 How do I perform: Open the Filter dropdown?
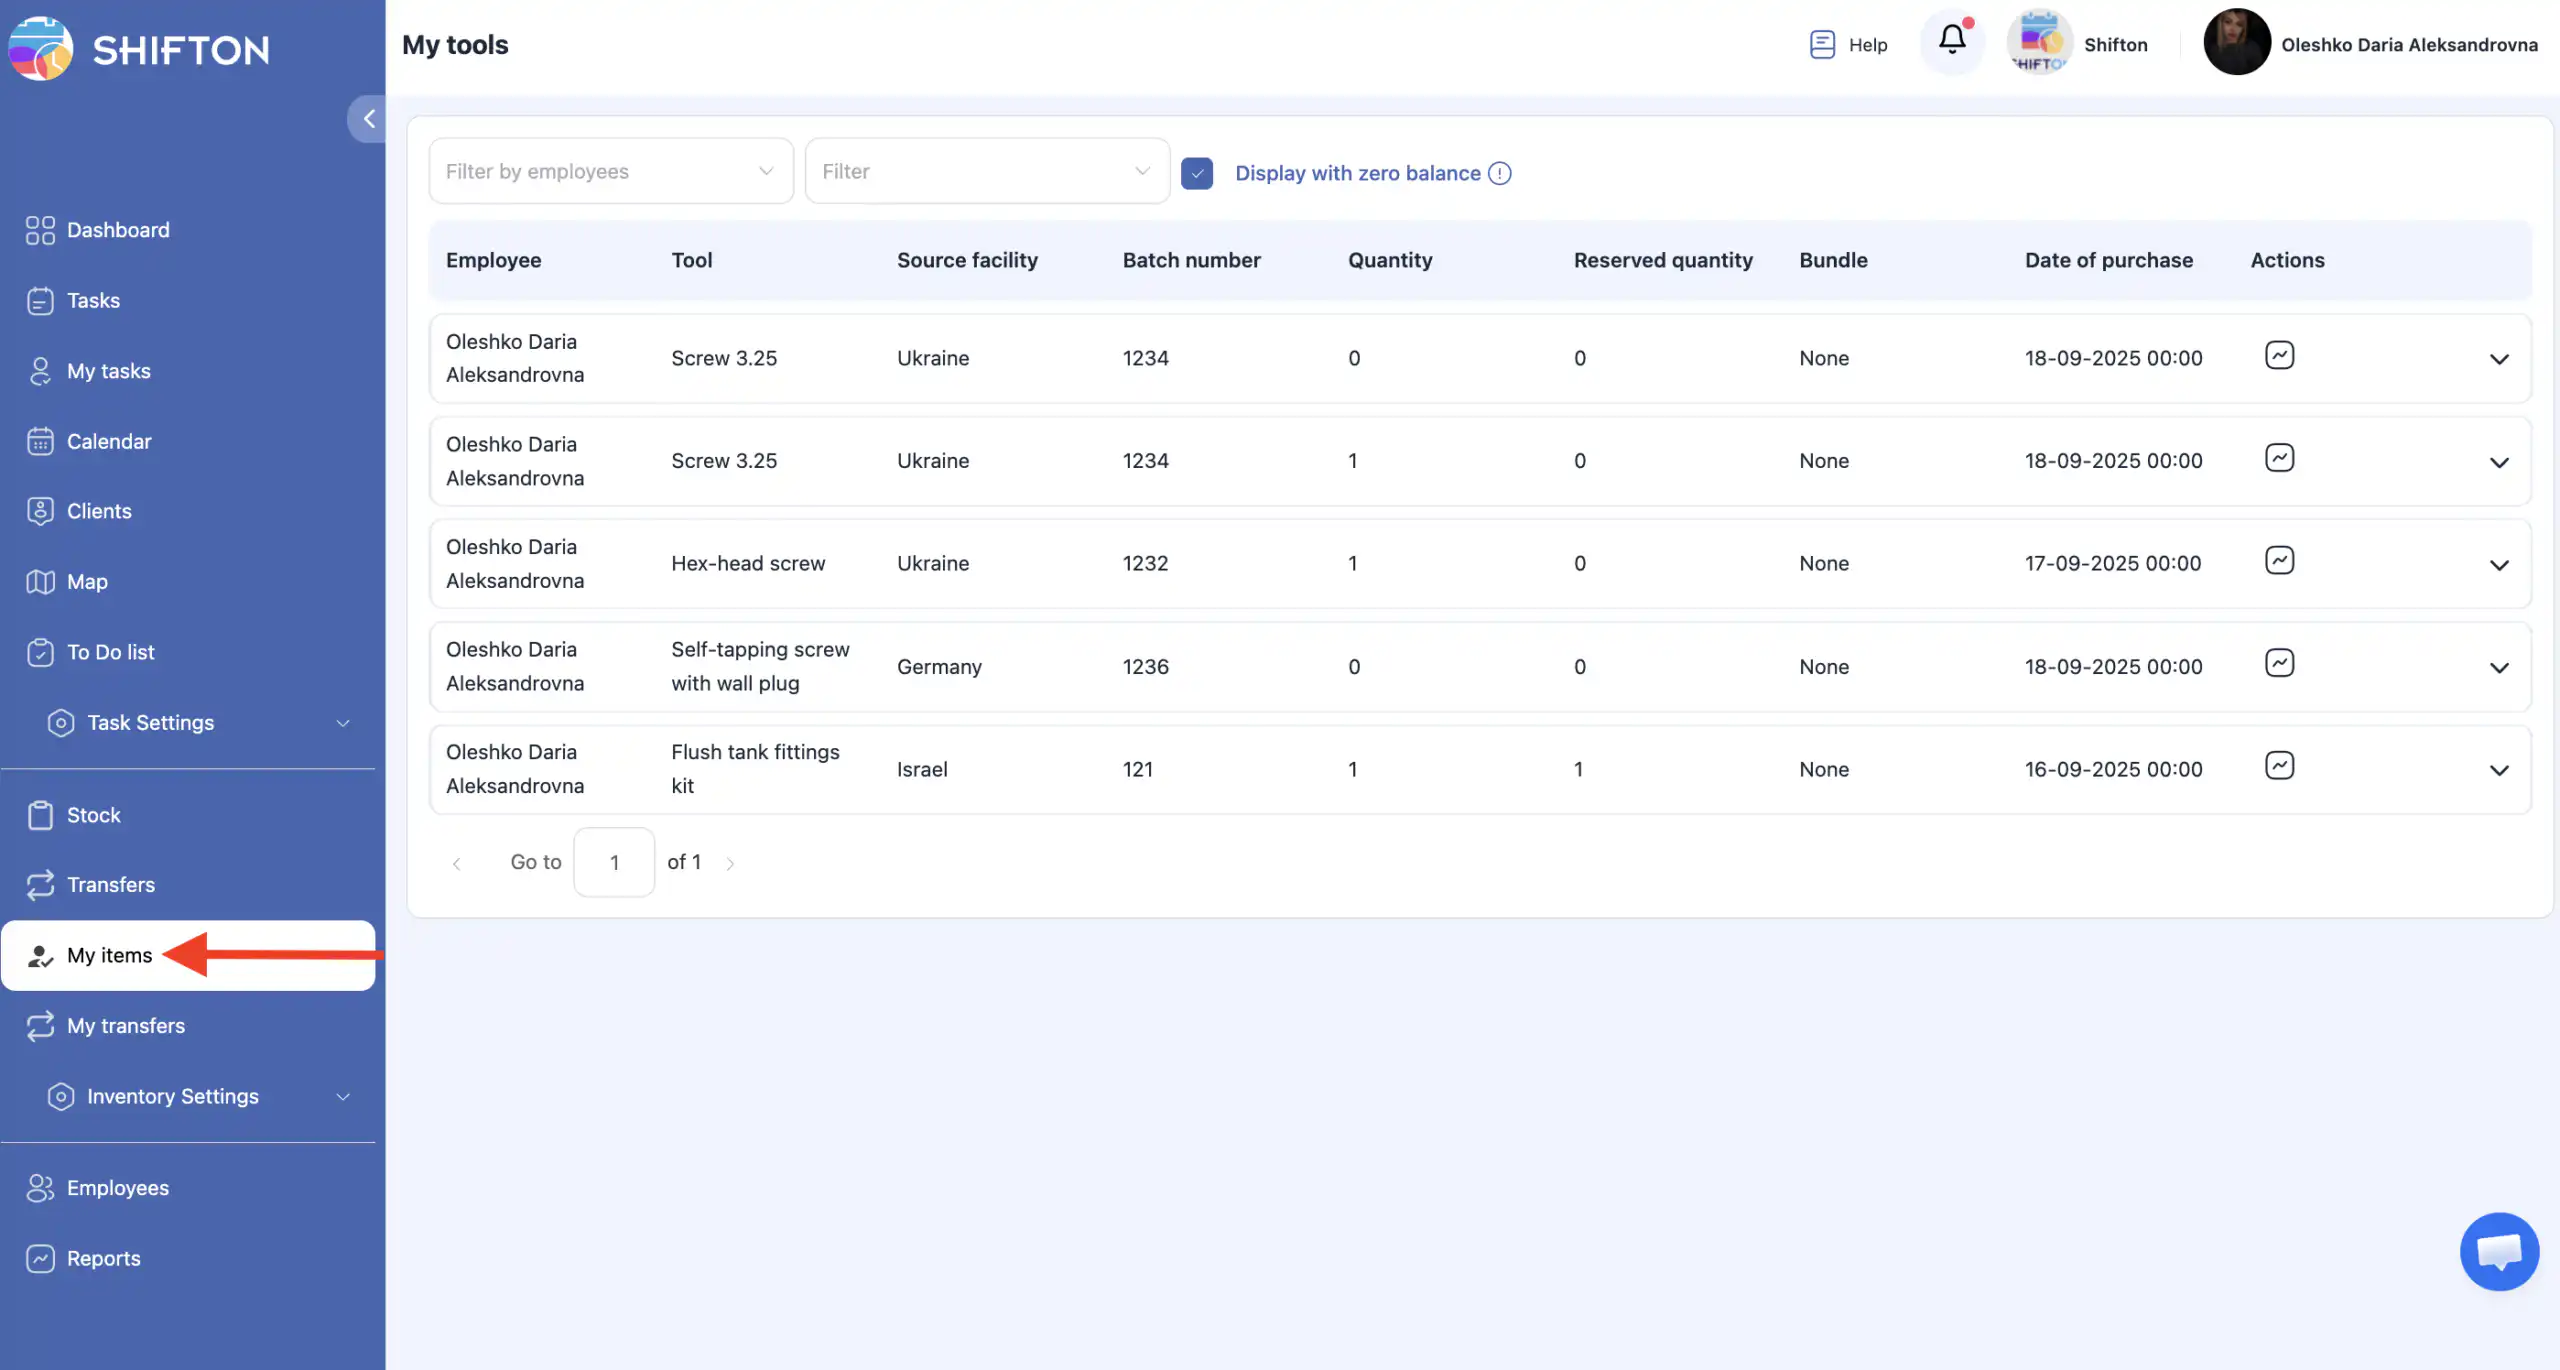pyautogui.click(x=986, y=171)
